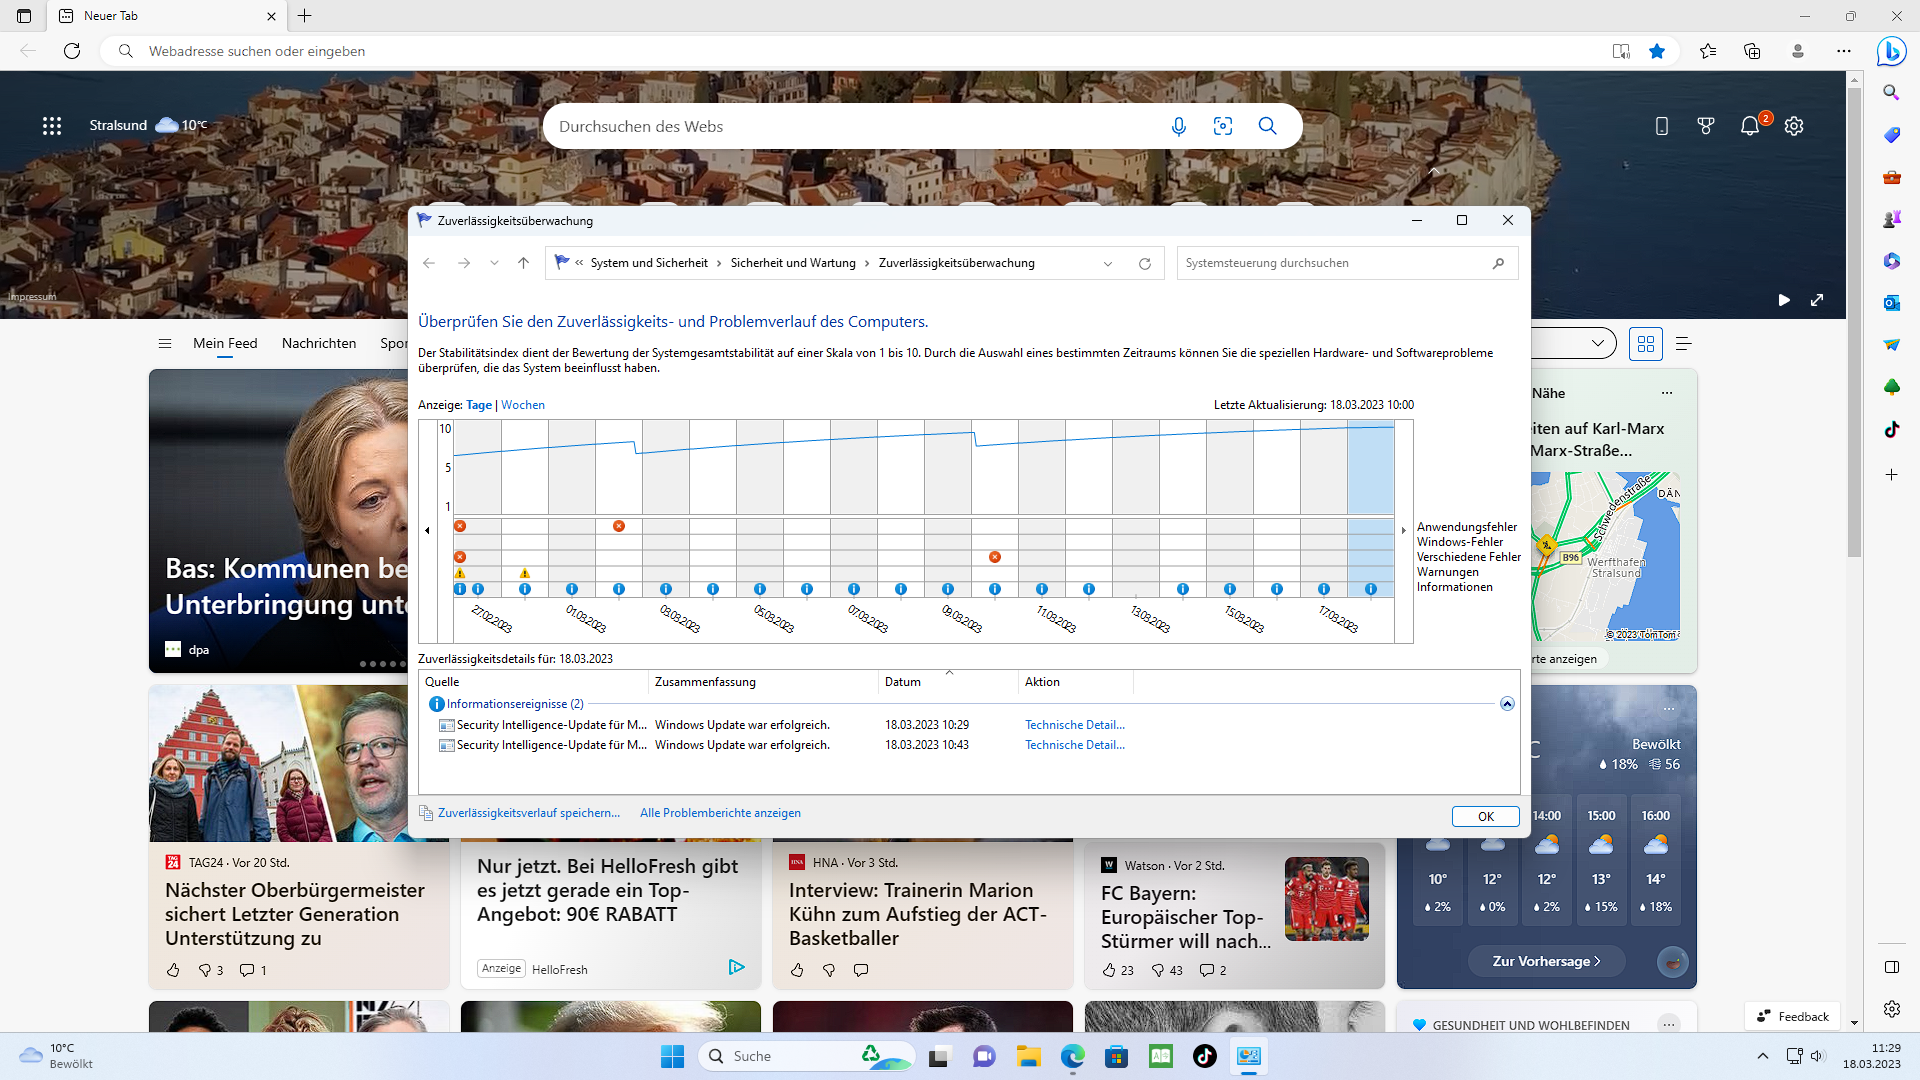Switch the news cards to list layout
The height and width of the screenshot is (1080, 1920).
tap(1683, 343)
